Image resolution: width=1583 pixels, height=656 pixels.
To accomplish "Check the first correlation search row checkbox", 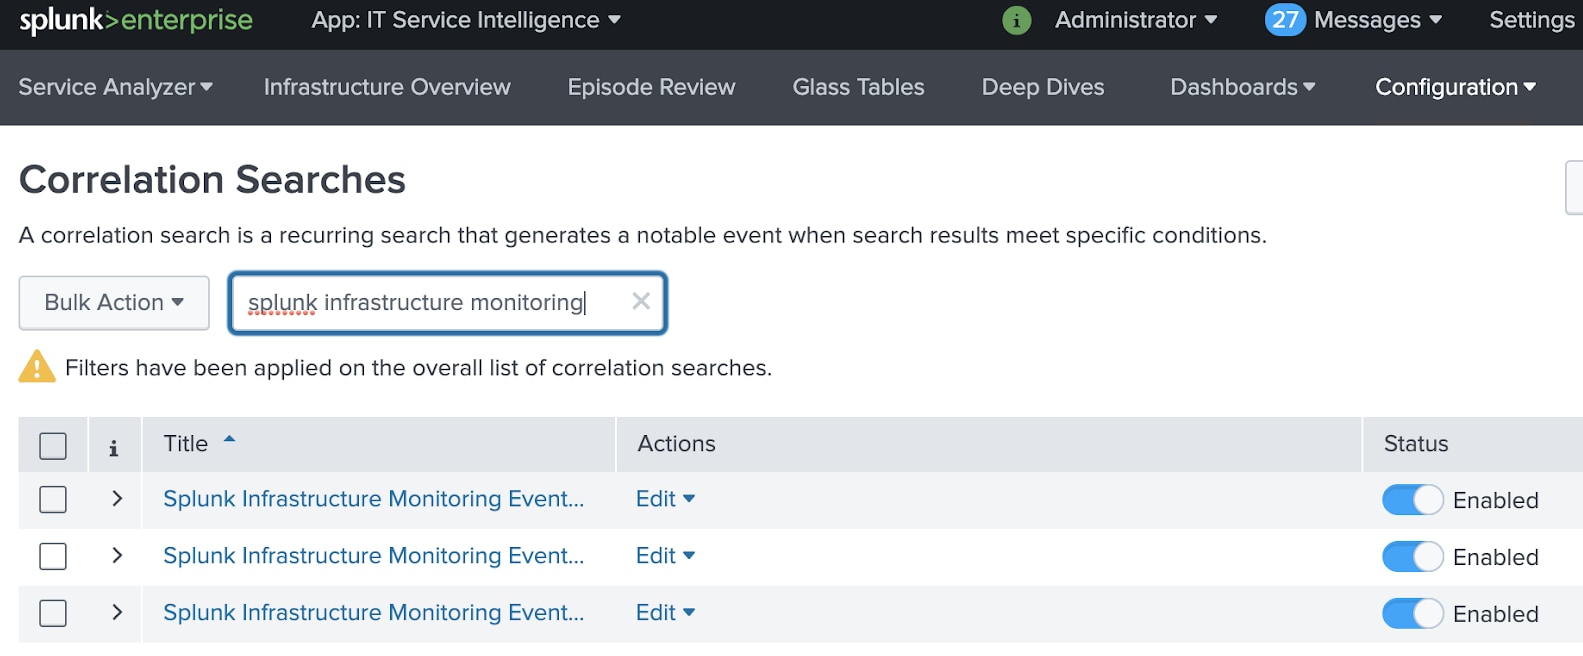I will (53, 499).
